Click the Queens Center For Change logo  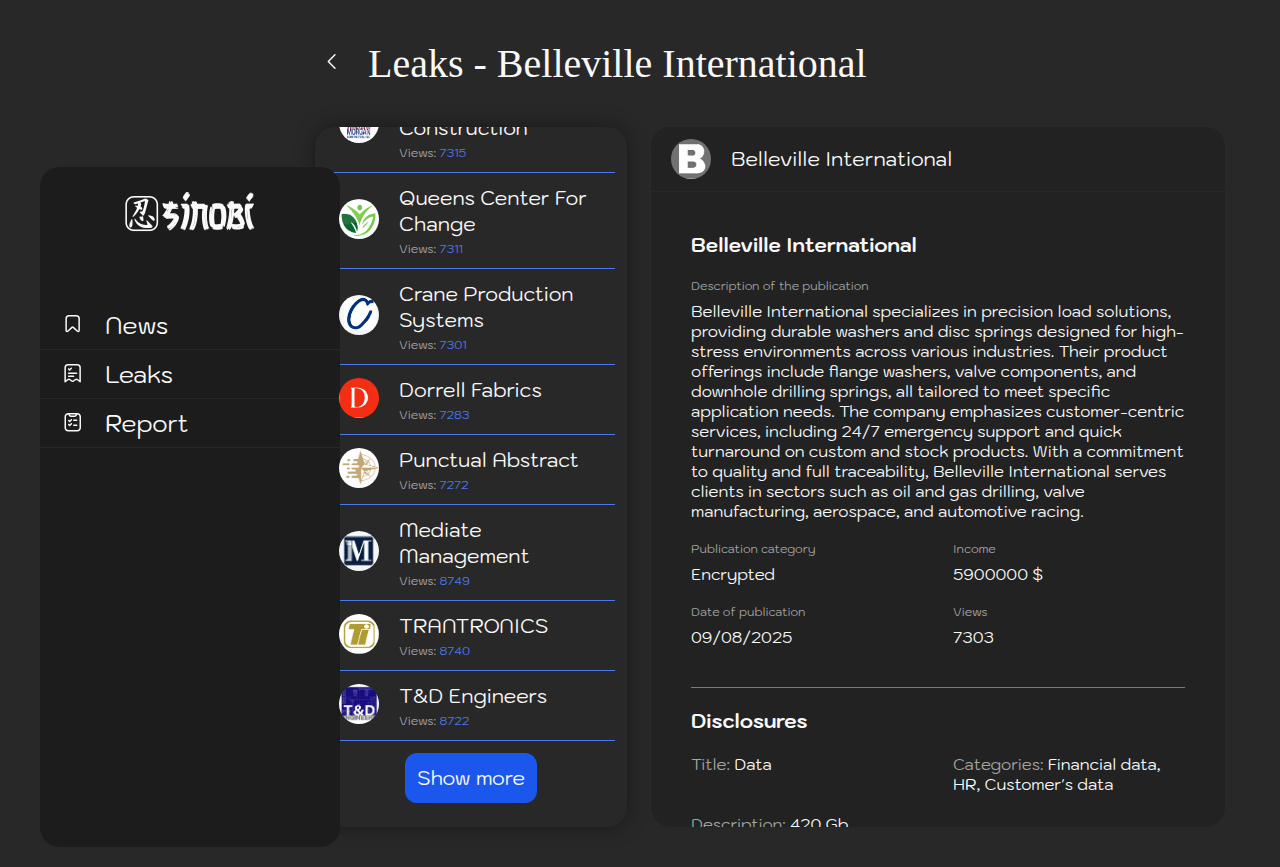click(359, 219)
